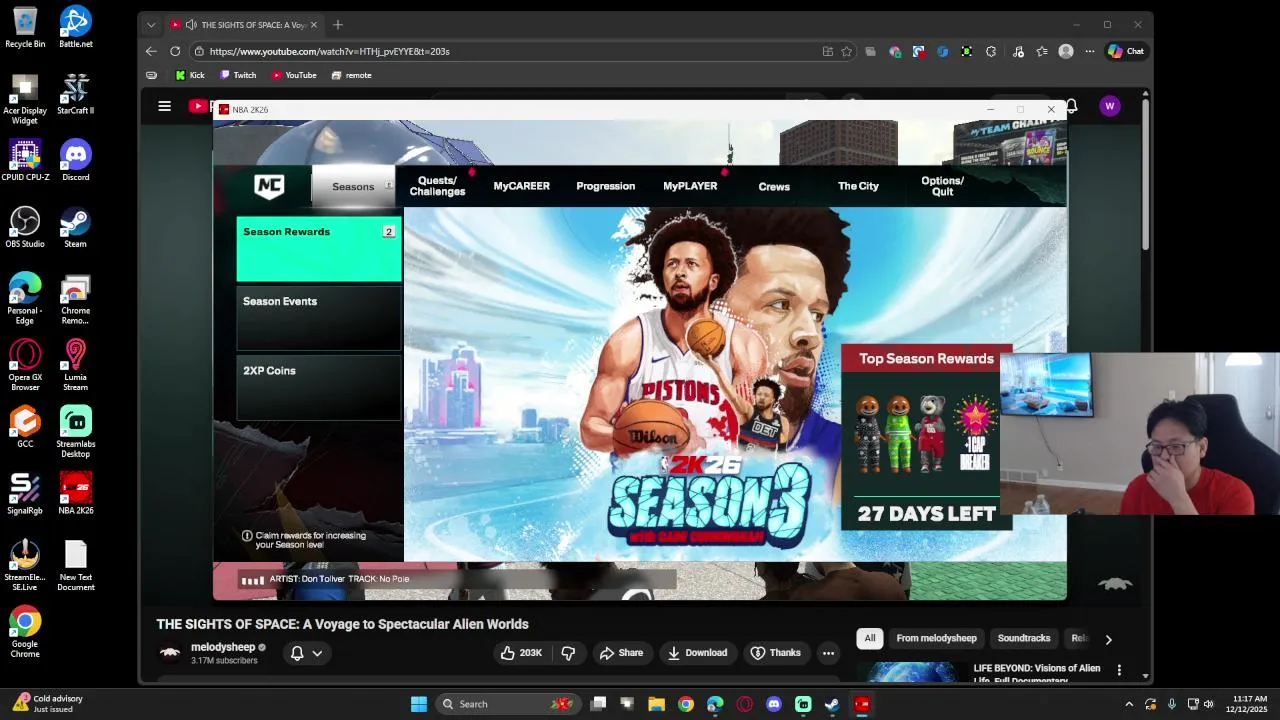Open the melodysheep channel link
Screen dimensions: 1280x720
[223, 647]
